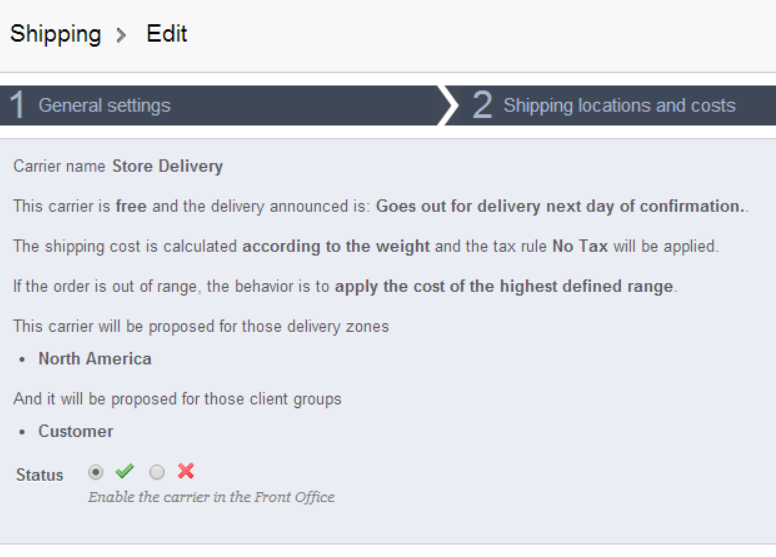Screen dimensions: 776x557
Task: Click the highest defined range behavior text
Action: [504, 286]
